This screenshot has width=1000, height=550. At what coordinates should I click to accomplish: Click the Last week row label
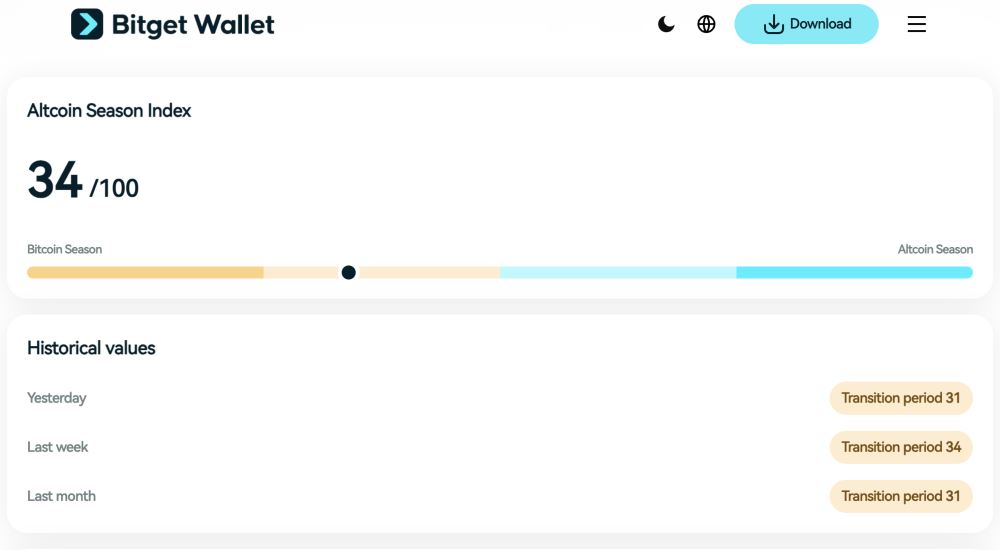(57, 447)
